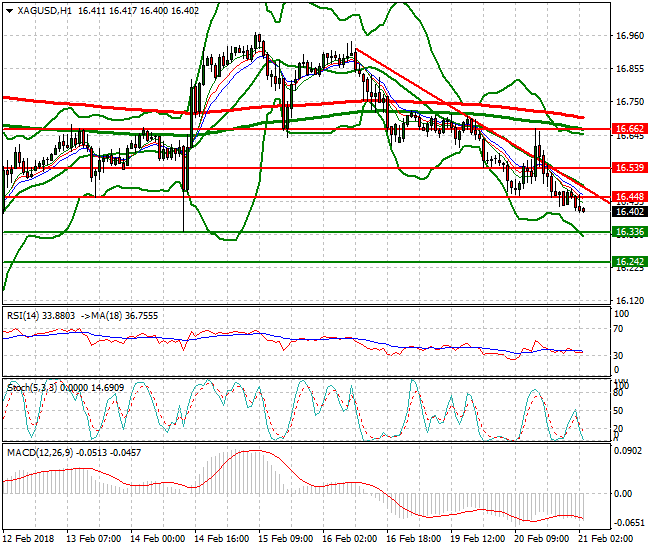Select the green 16.242 support level label
650x550 pixels.
click(630, 262)
